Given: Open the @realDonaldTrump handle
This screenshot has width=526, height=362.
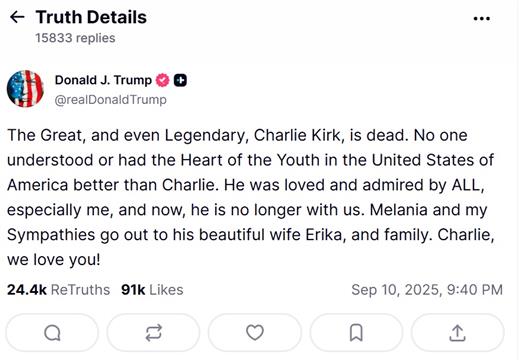Looking at the screenshot, I should 110,100.
